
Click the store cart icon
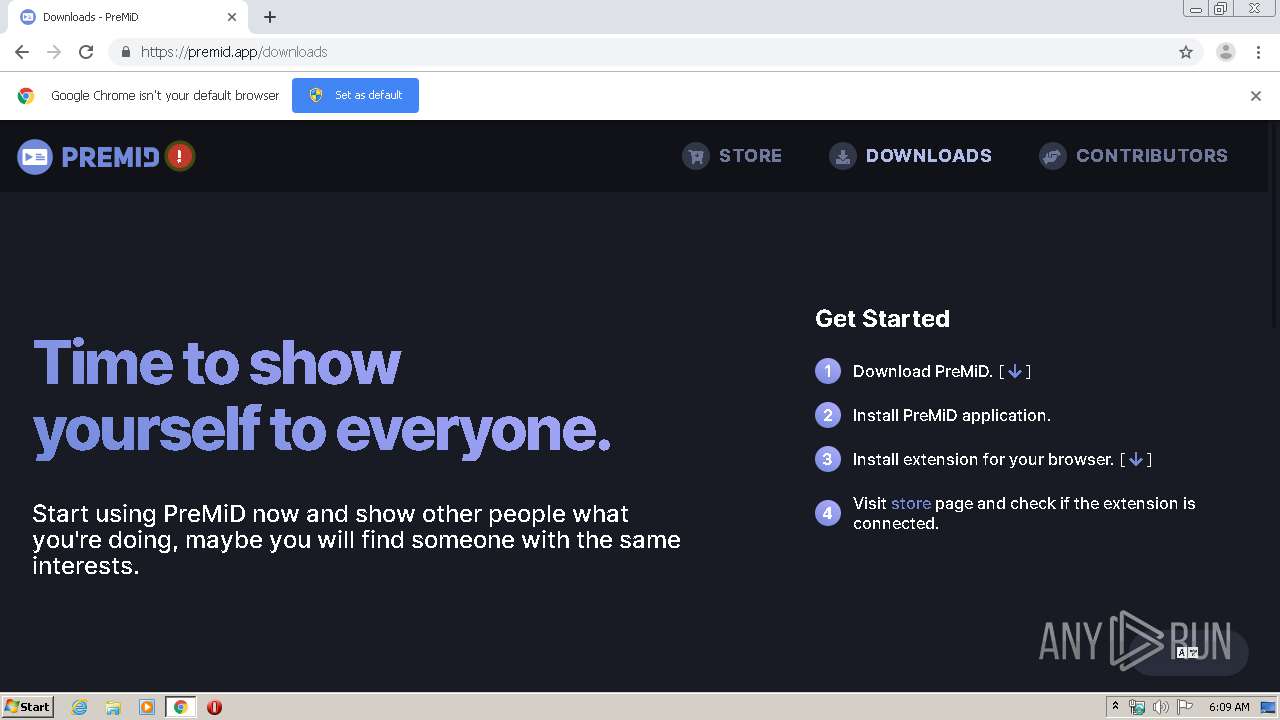coord(696,156)
